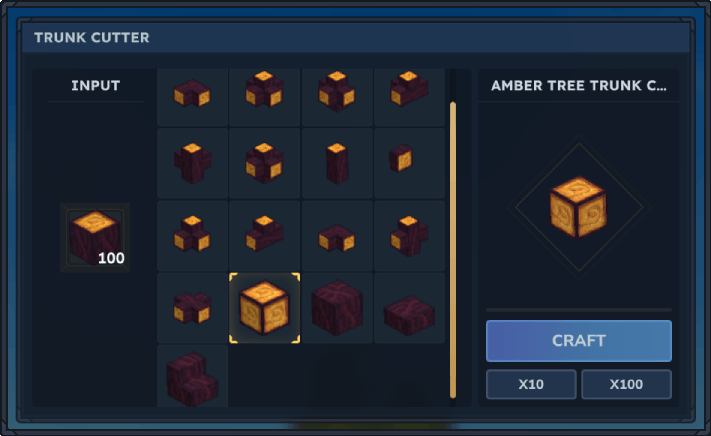Screen dimensions: 711x436
Task: Select the flat cross trunk piece in the fourth row
Action: pos(192,308)
